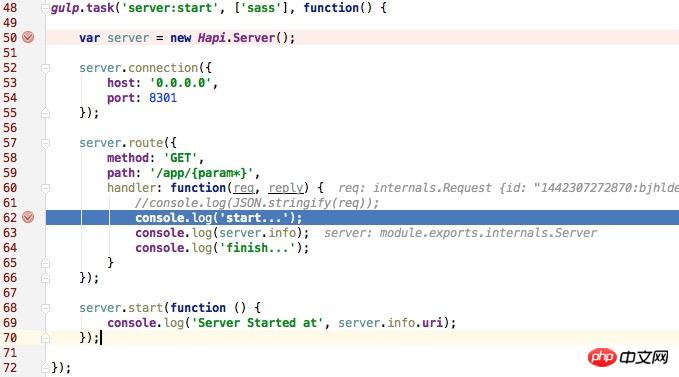Click fold end marker on line 65
Image resolution: width=679 pixels, height=377 pixels.
45,263
